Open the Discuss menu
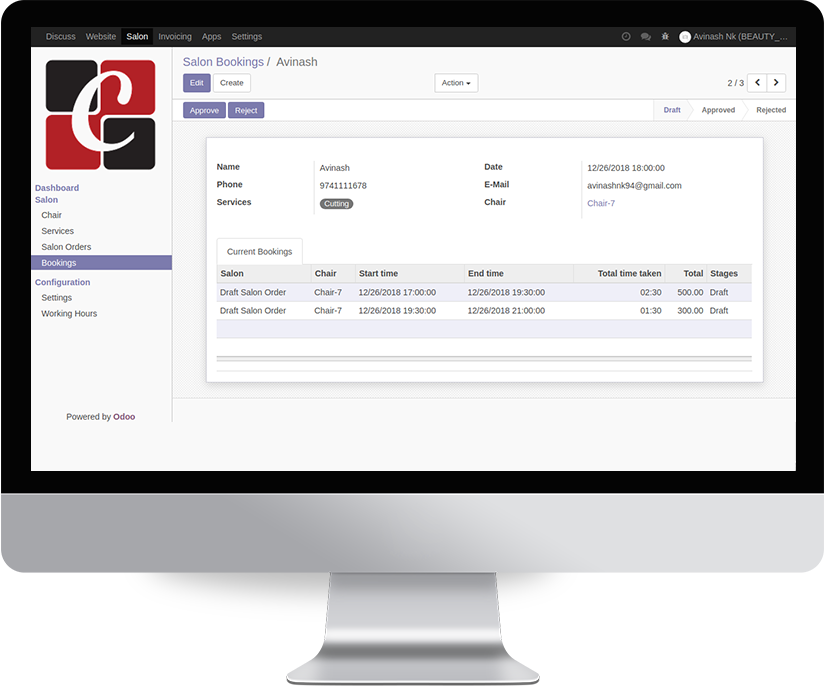Screen dimensions: 824x686 60,36
